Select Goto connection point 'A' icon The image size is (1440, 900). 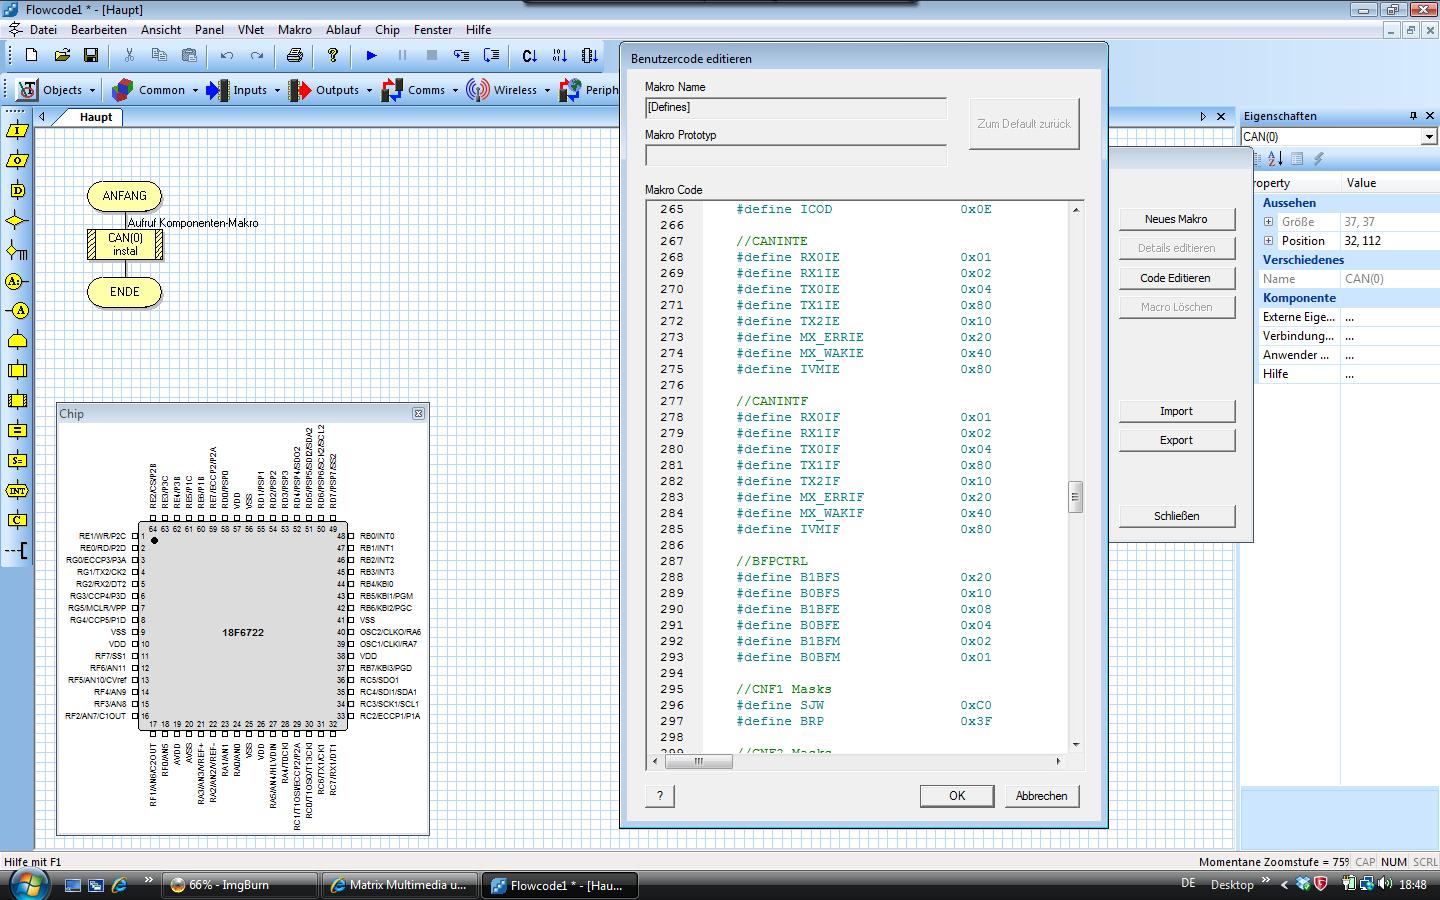[x=17, y=311]
